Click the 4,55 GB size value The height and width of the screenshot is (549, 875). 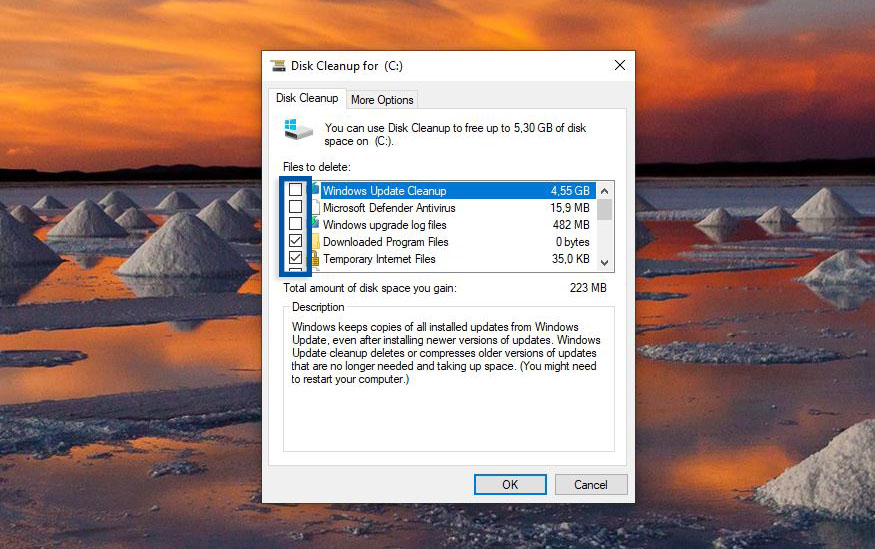coord(570,191)
